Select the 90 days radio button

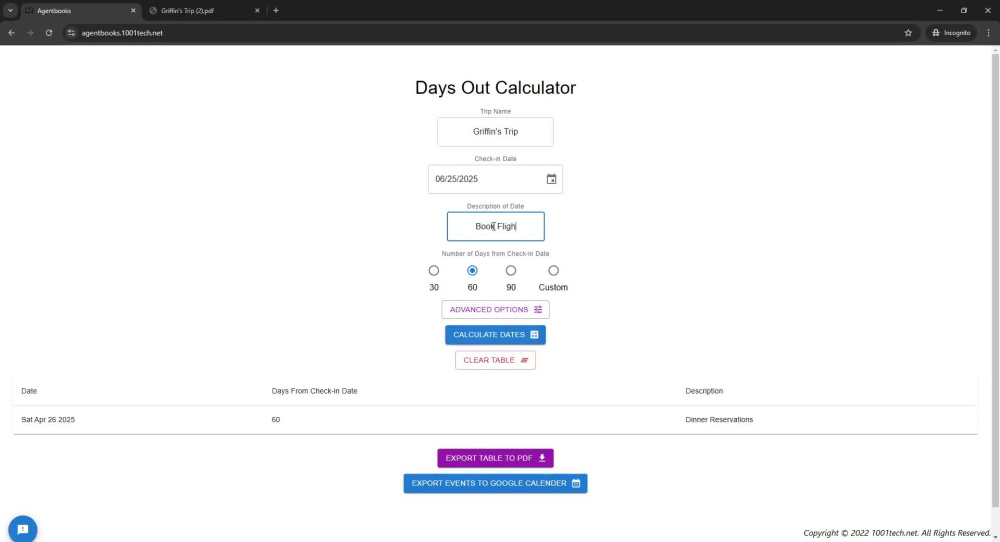511,270
